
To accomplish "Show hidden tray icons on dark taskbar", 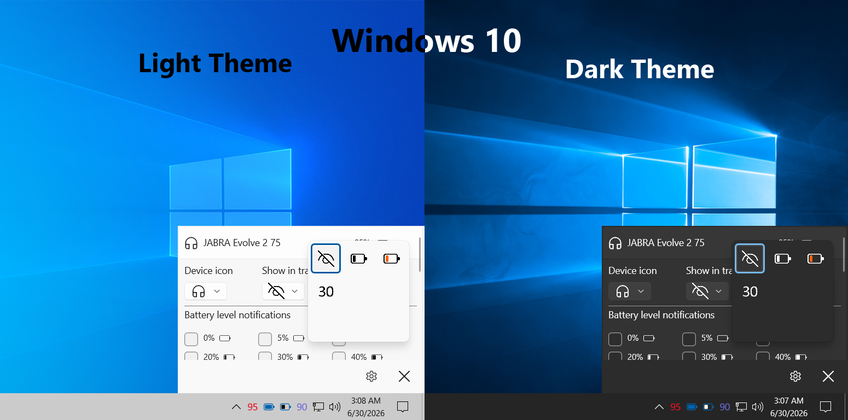I will [659, 407].
